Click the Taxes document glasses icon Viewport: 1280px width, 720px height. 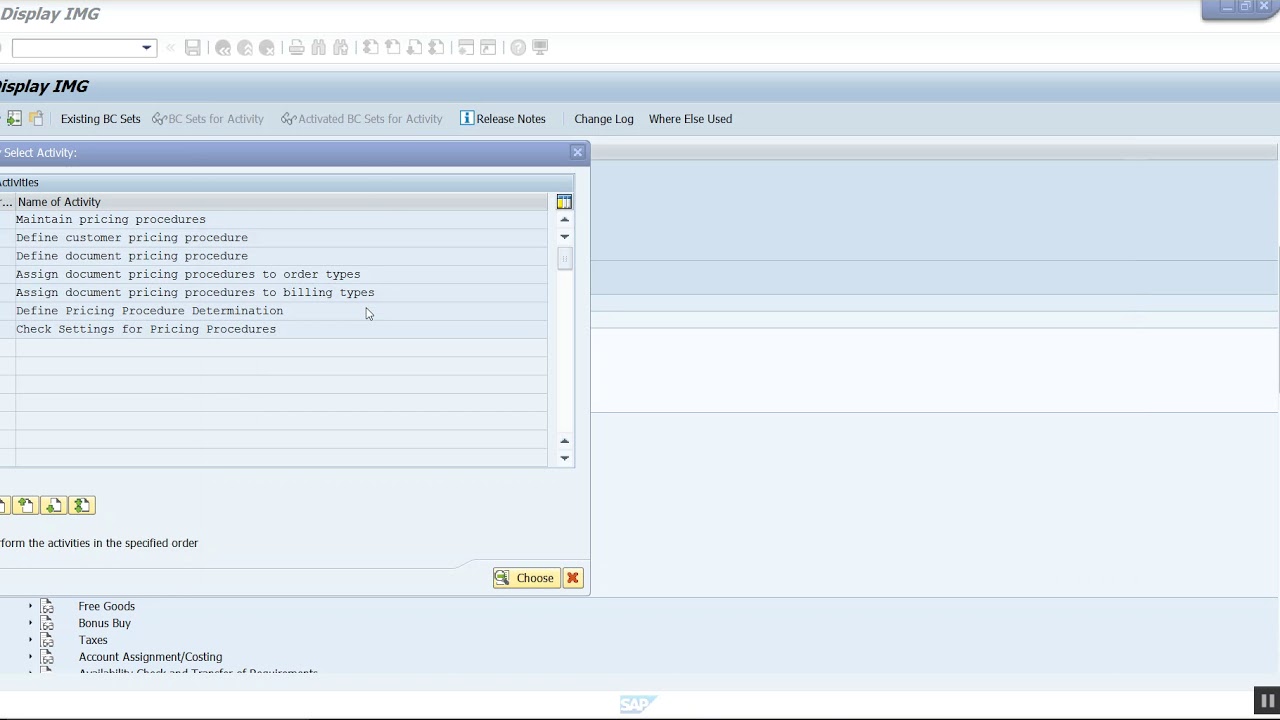pyautogui.click(x=47, y=640)
